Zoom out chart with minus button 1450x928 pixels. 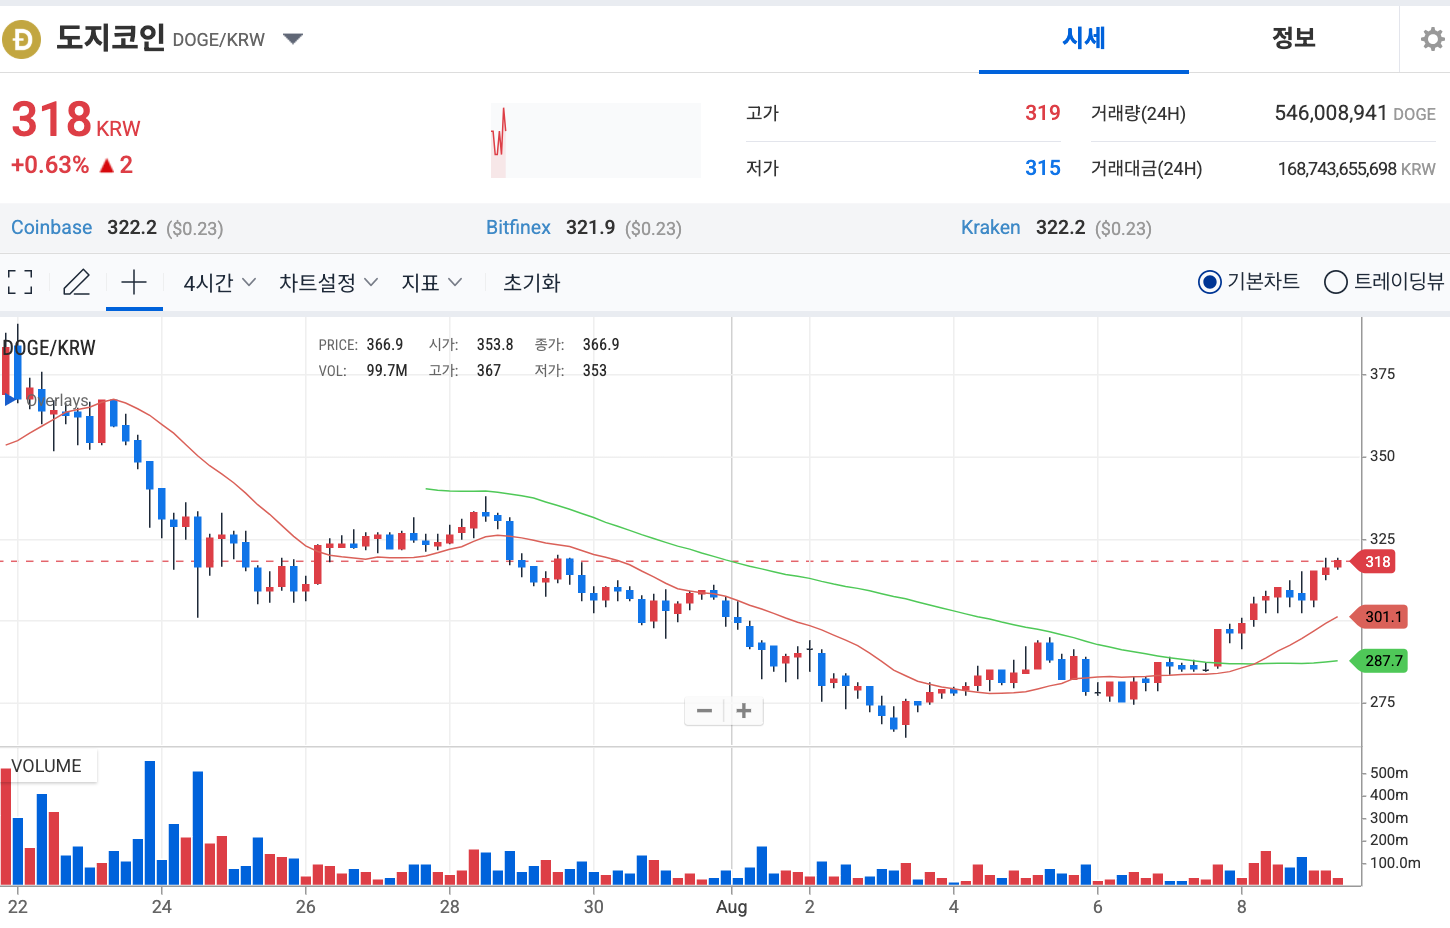tap(704, 711)
